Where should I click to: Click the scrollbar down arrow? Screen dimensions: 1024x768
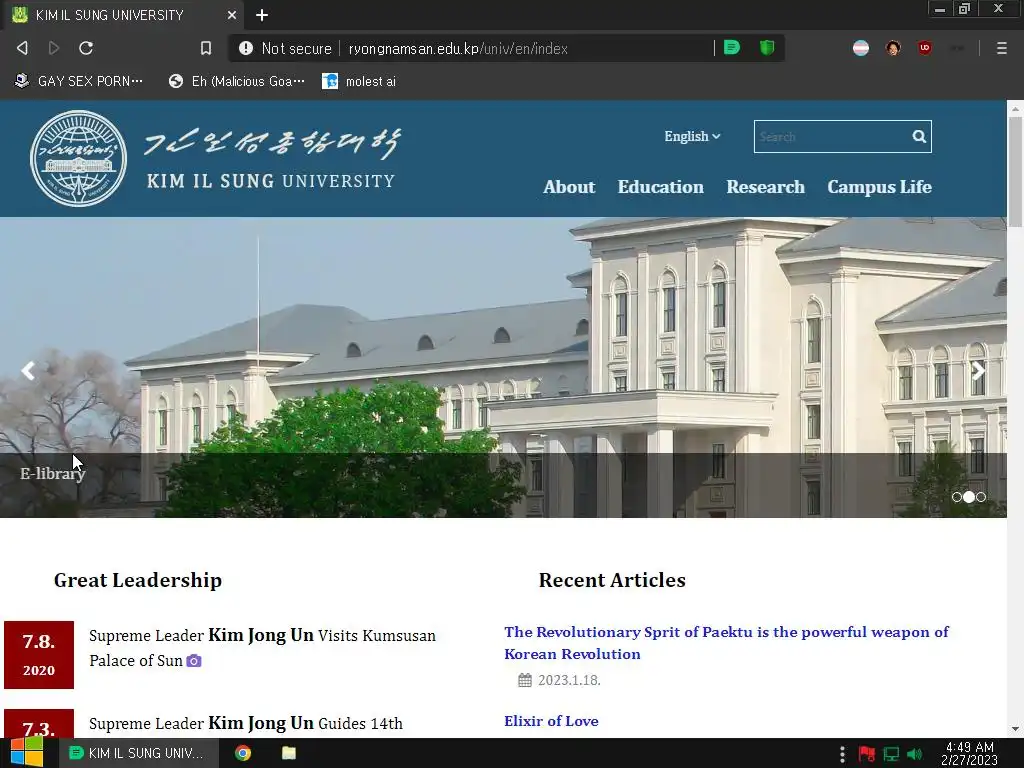(x=1016, y=729)
